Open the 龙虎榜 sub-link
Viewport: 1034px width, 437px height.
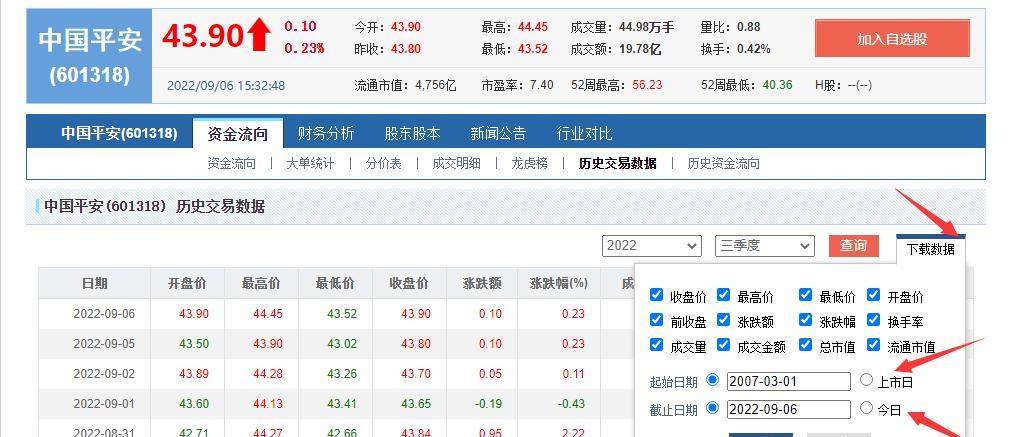click(529, 163)
